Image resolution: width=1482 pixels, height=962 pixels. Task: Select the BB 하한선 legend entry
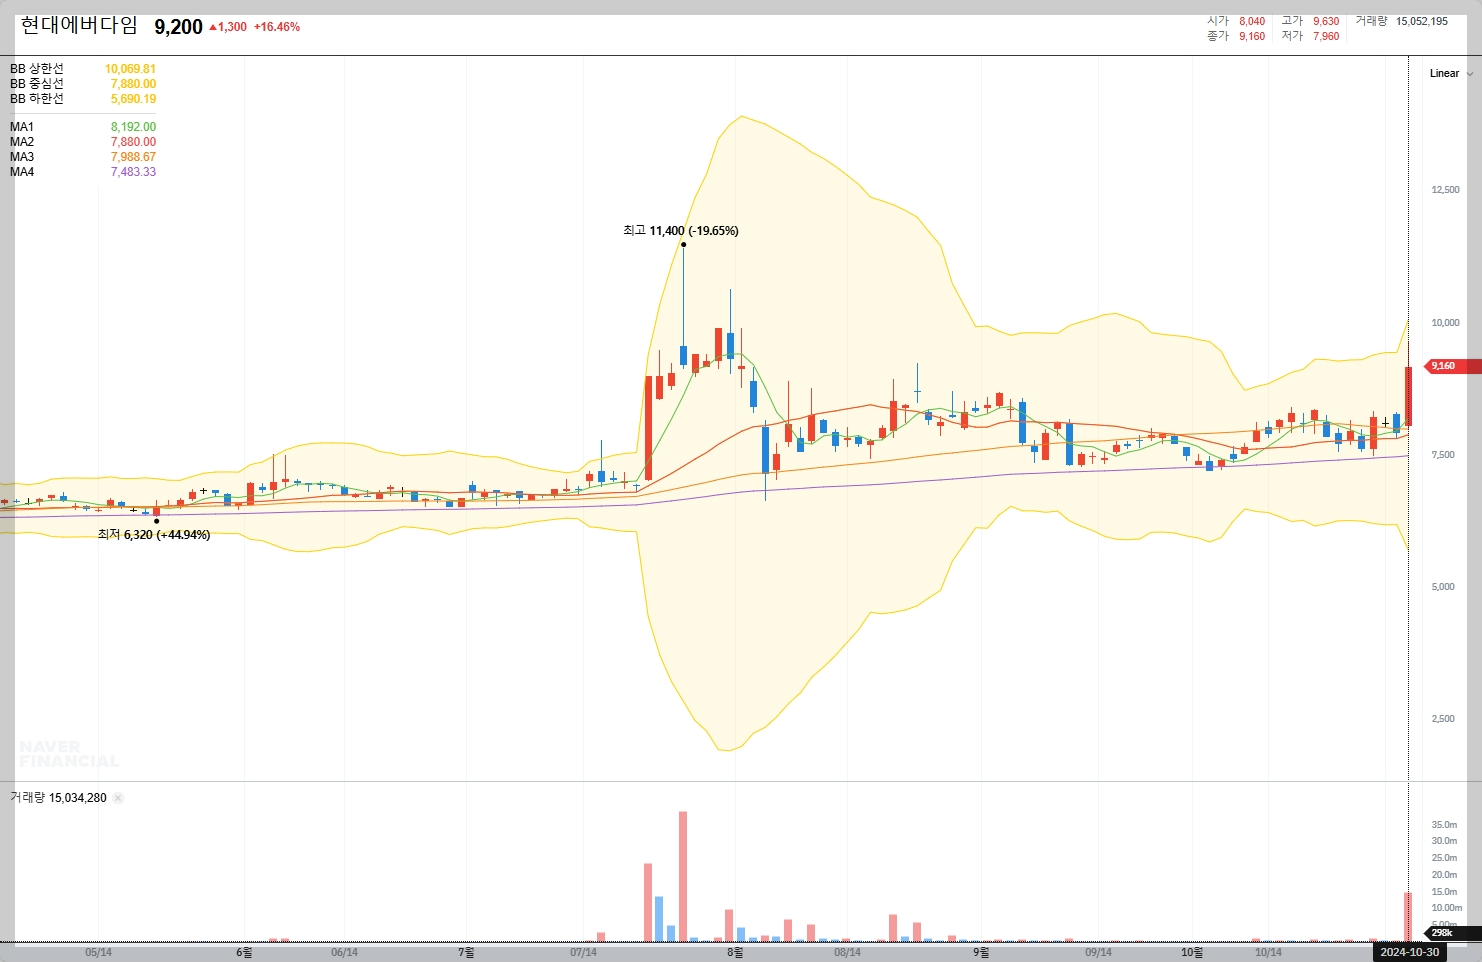tap(37, 99)
